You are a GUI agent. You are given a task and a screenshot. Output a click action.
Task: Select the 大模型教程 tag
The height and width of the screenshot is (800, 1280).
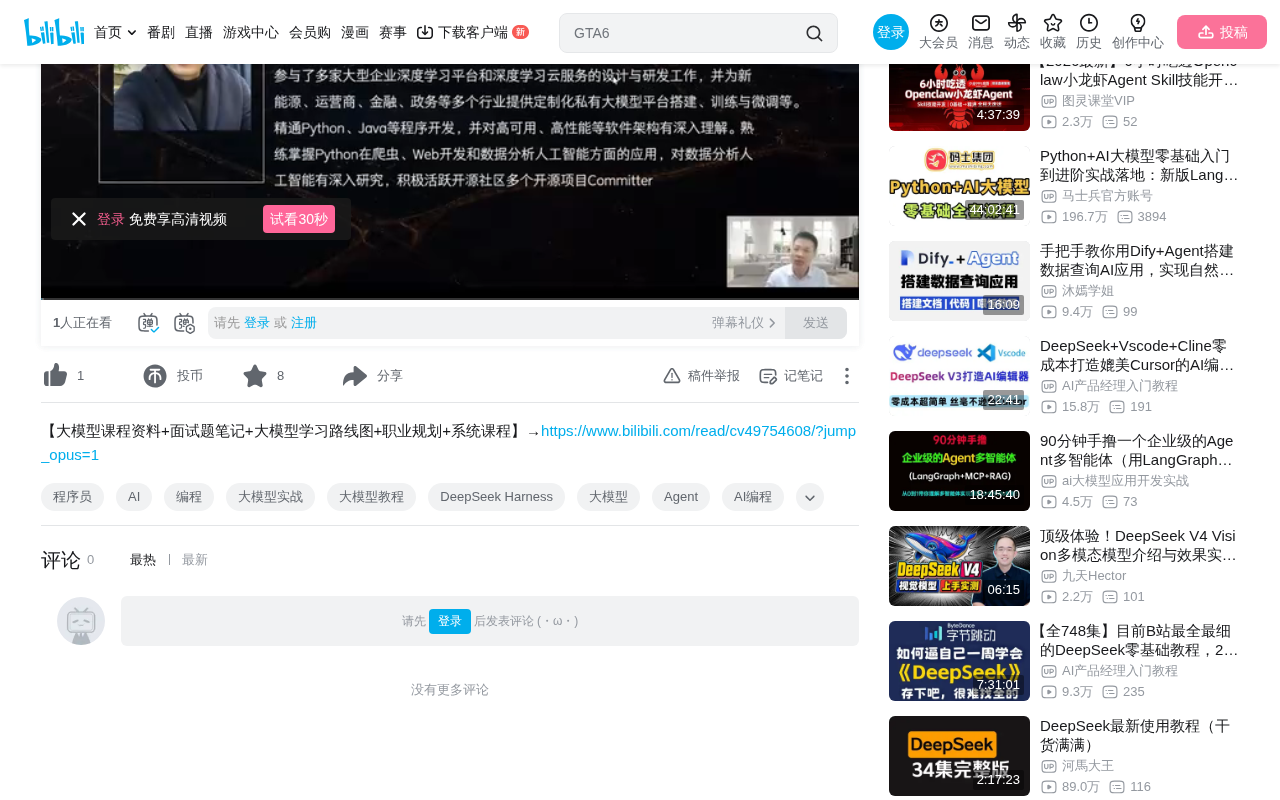coord(371,497)
